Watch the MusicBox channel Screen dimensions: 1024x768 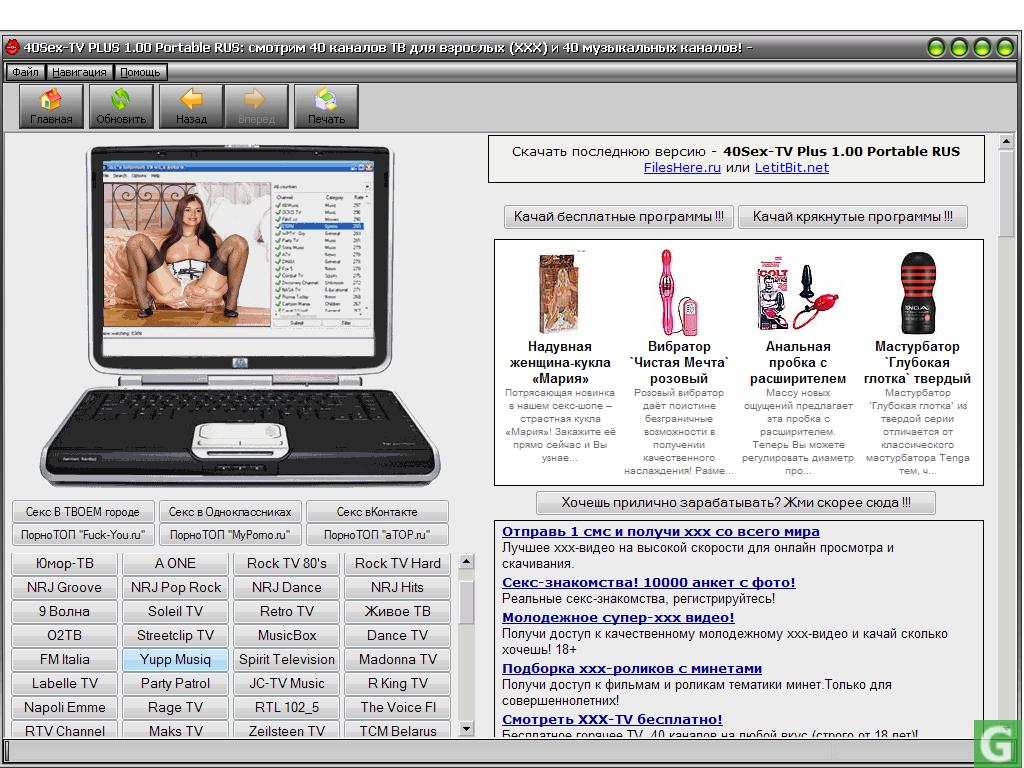[x=287, y=635]
